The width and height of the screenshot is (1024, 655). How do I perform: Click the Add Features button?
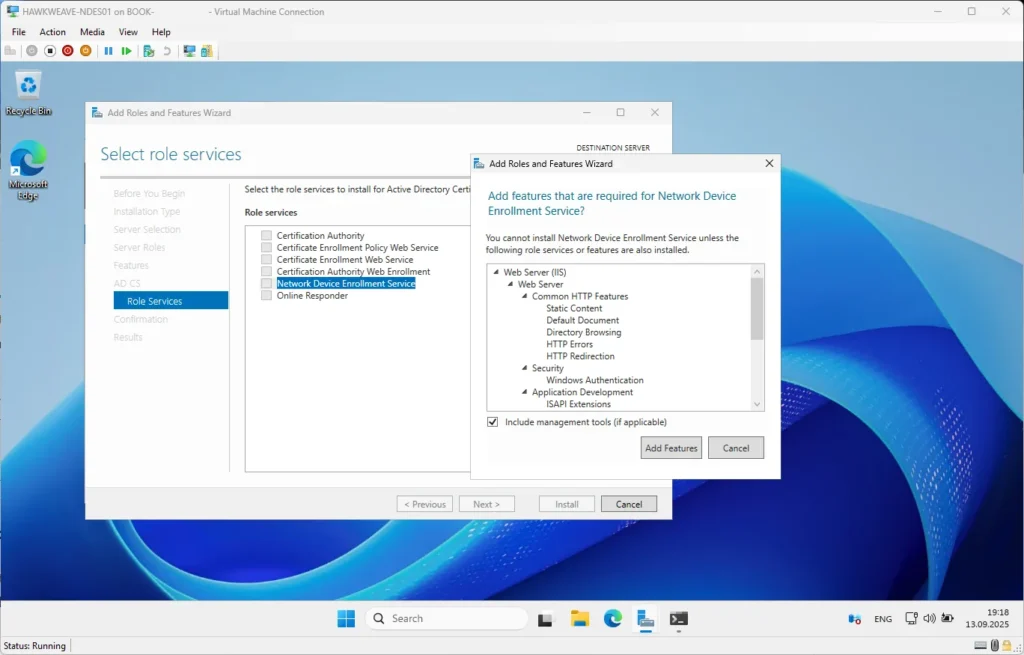click(671, 448)
